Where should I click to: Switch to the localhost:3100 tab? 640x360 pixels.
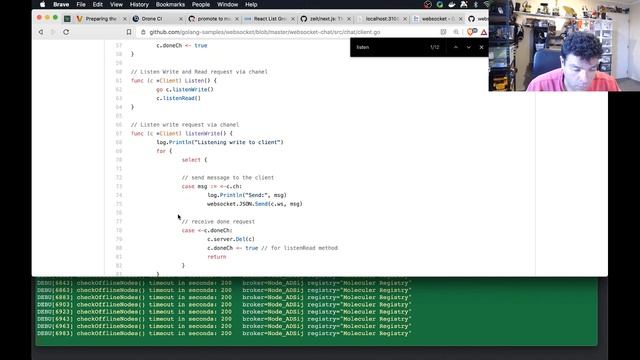pyautogui.click(x=382, y=19)
